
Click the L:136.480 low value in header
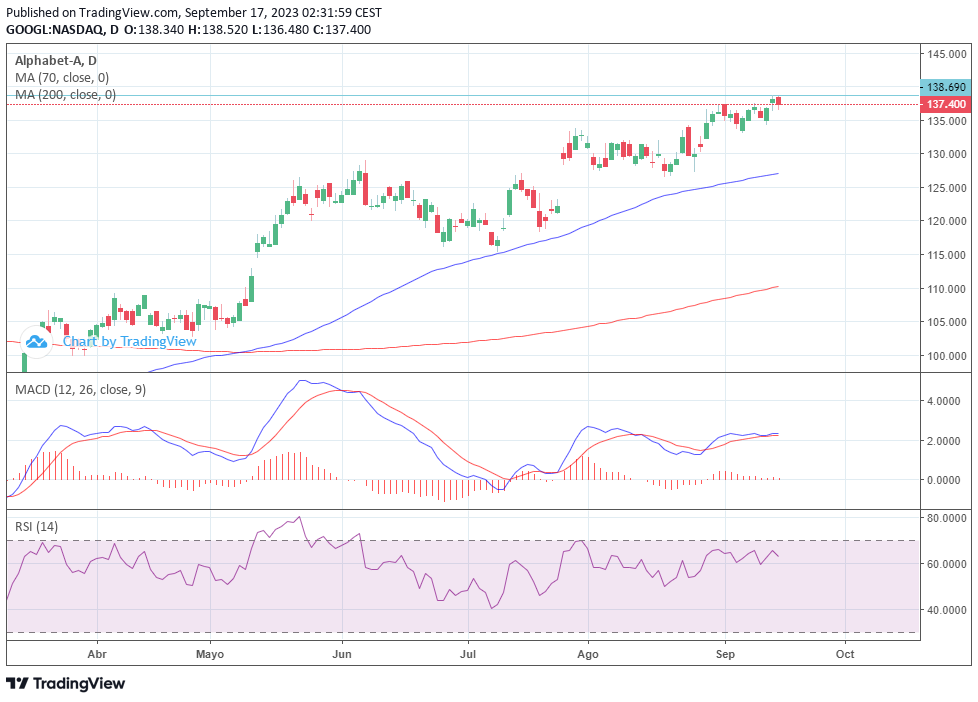280,30
